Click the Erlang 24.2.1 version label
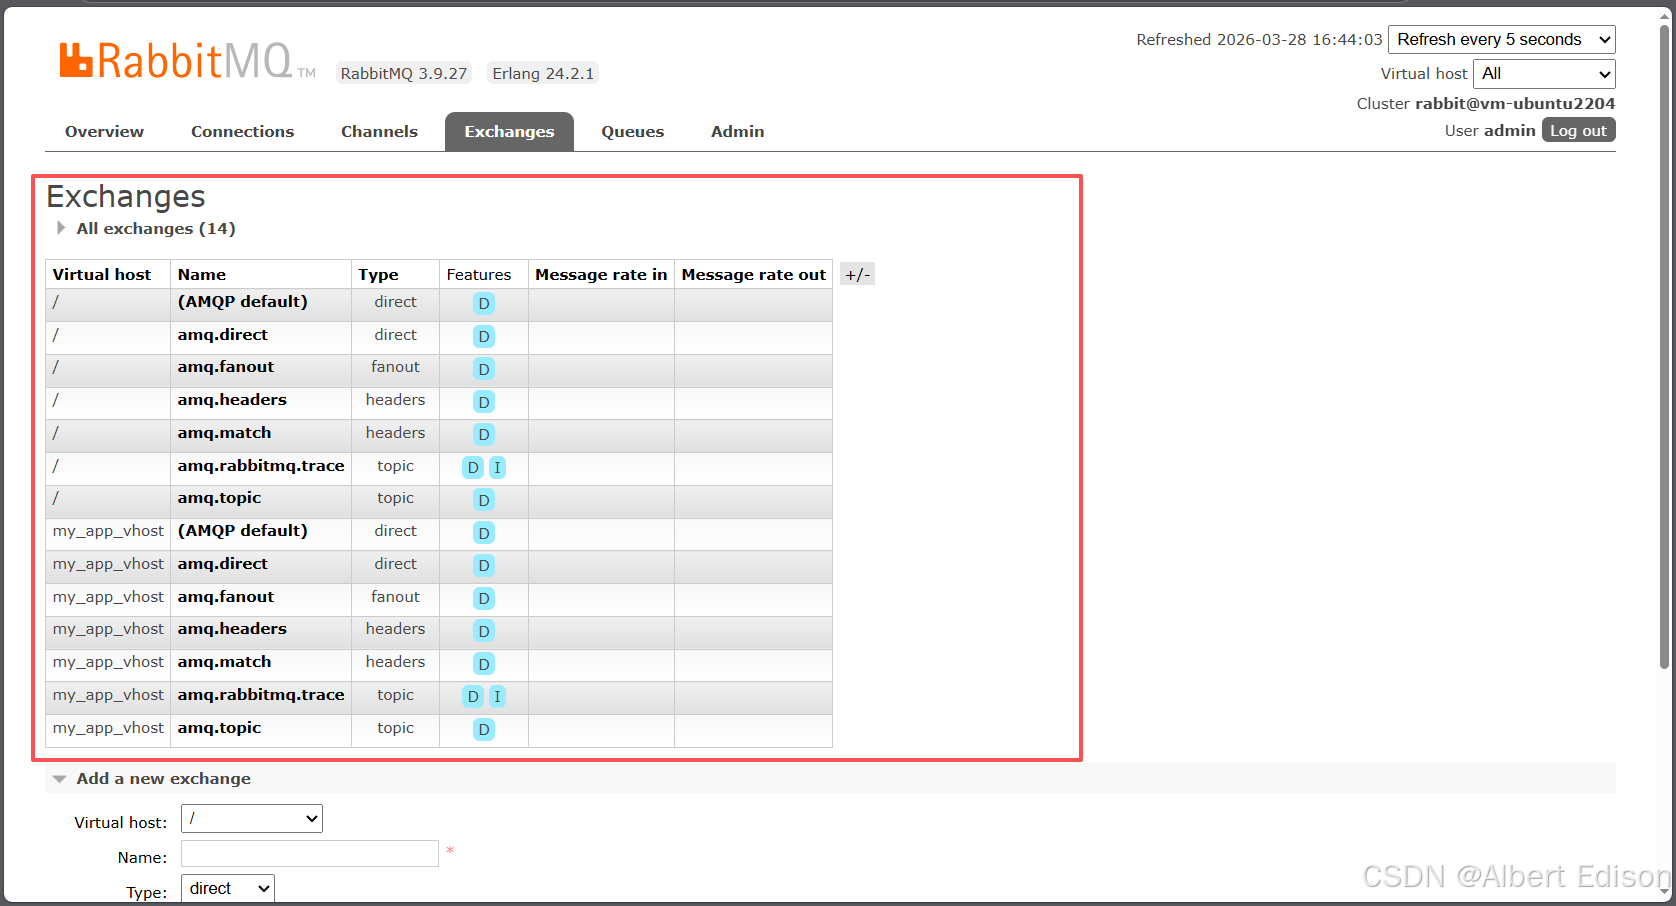This screenshot has width=1676, height=906. [x=543, y=73]
